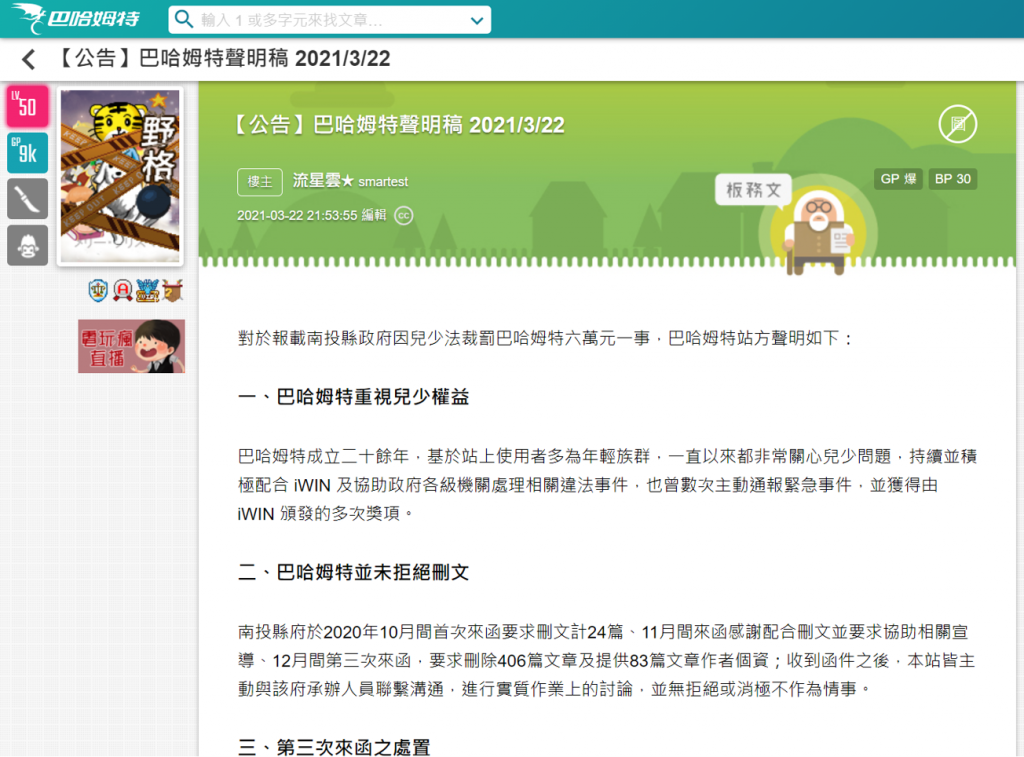Click the blue shield medal under avatar
The image size is (1024, 757).
click(98, 290)
